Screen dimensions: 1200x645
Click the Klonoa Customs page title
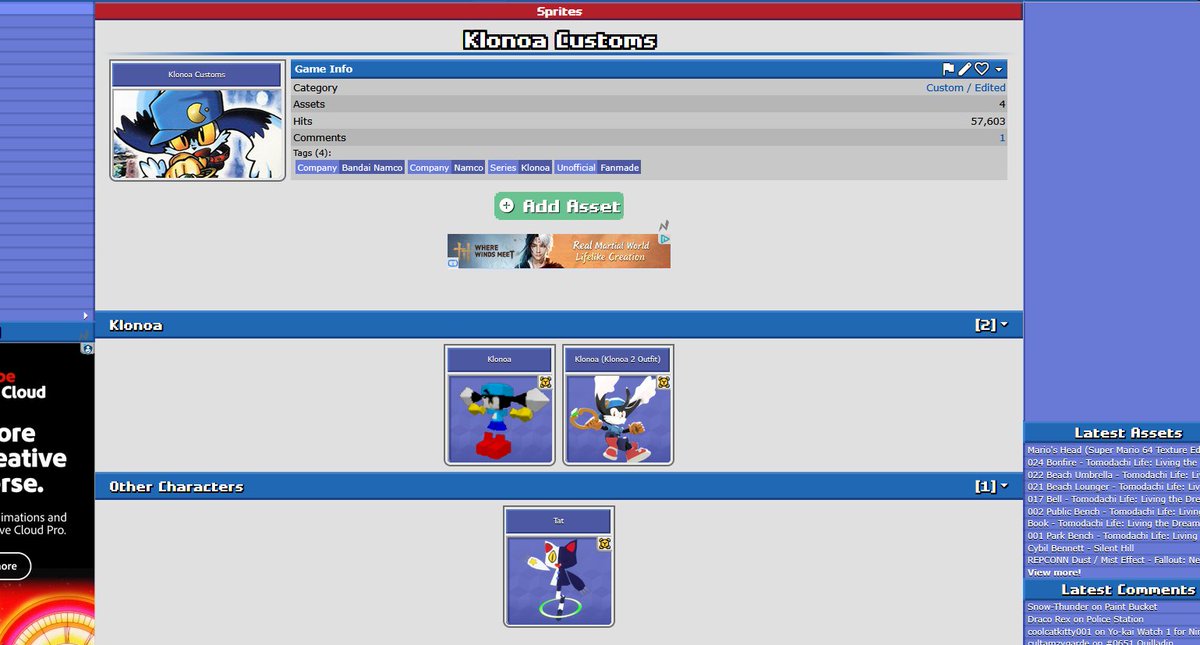559,41
